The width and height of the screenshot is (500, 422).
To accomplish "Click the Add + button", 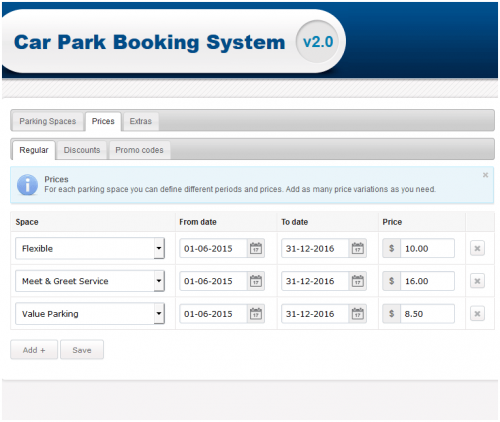I will coord(34,350).
